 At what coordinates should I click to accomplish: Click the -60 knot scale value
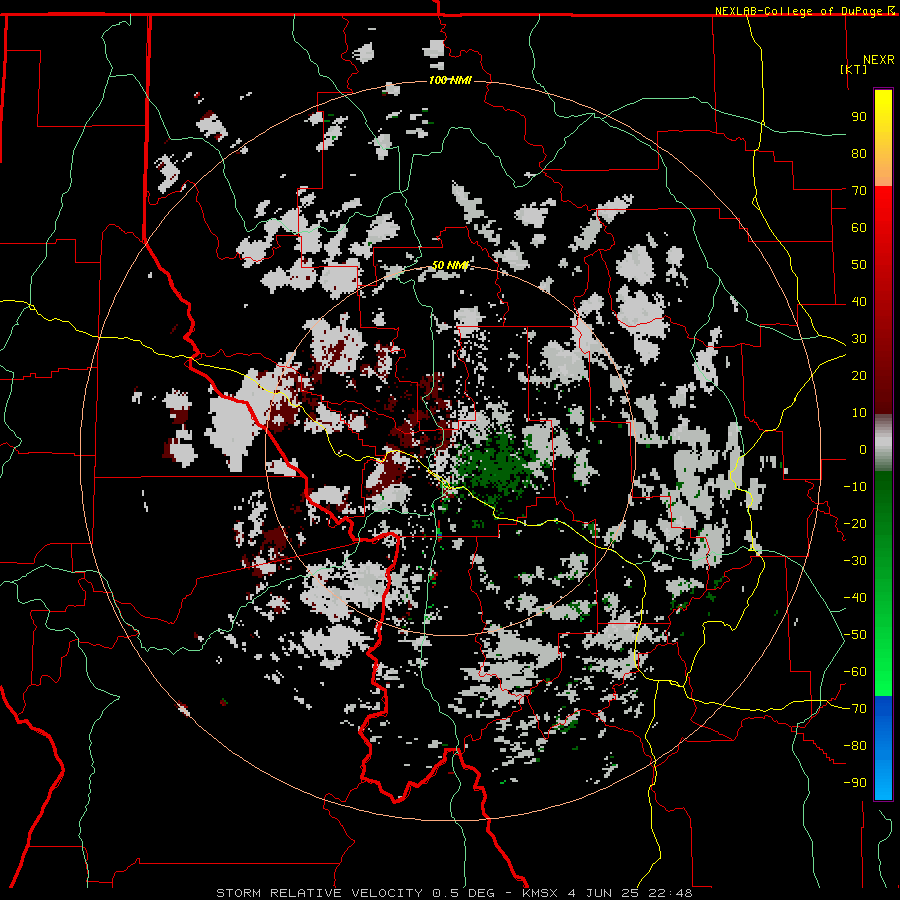click(855, 672)
